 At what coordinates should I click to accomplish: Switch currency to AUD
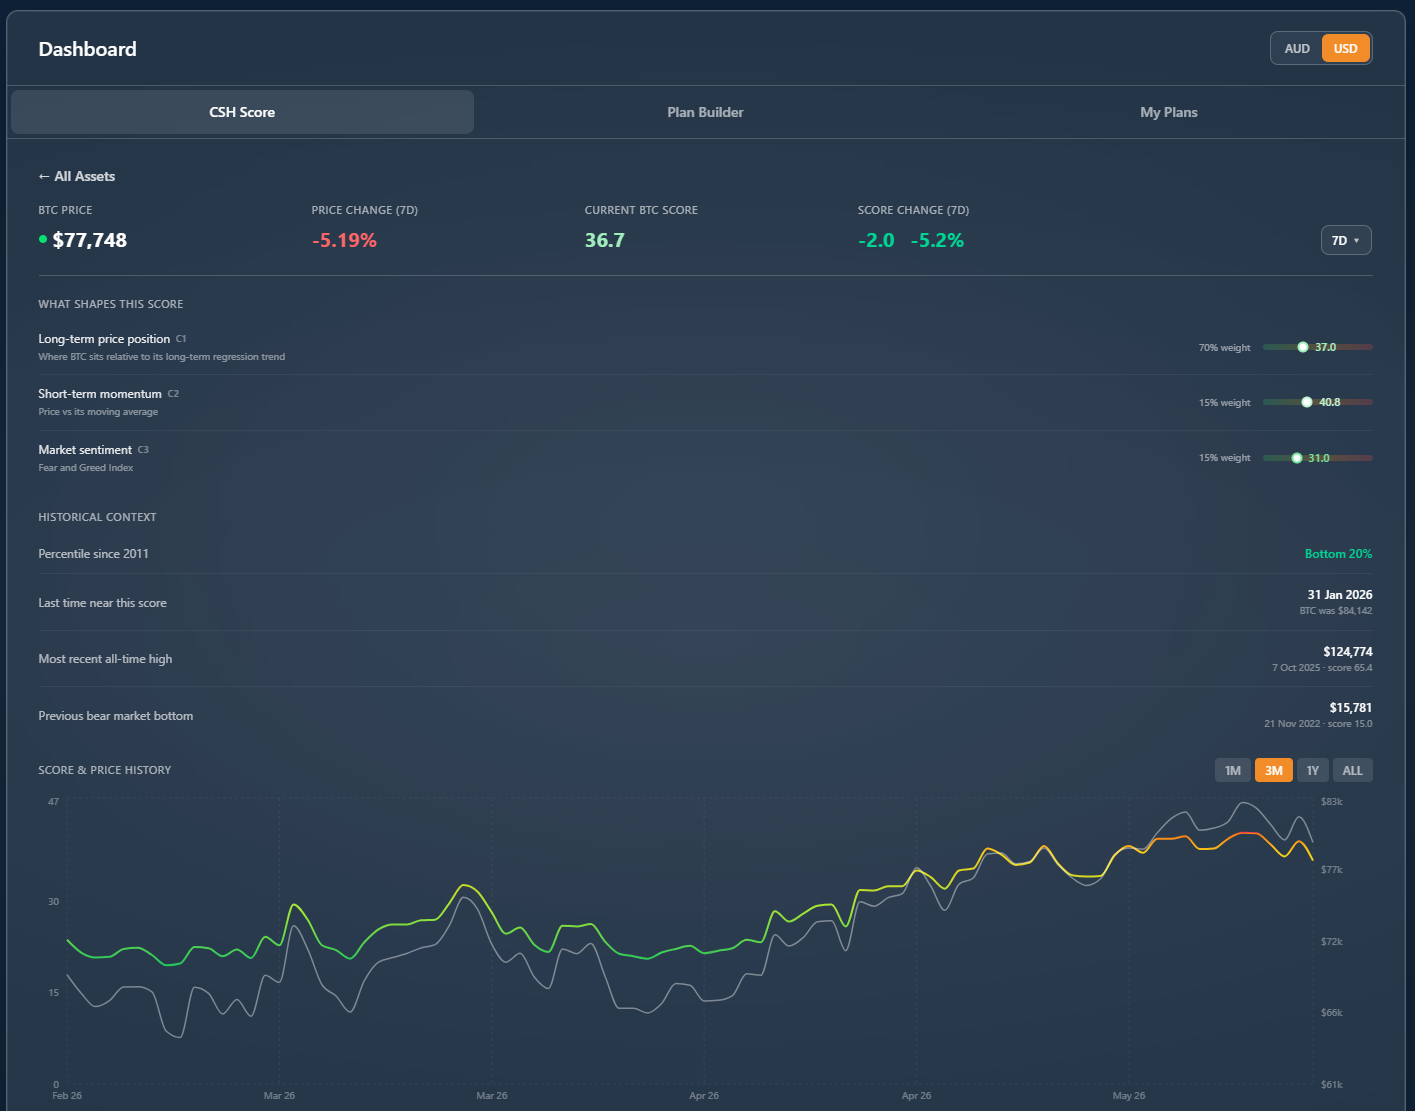pyautogui.click(x=1297, y=49)
